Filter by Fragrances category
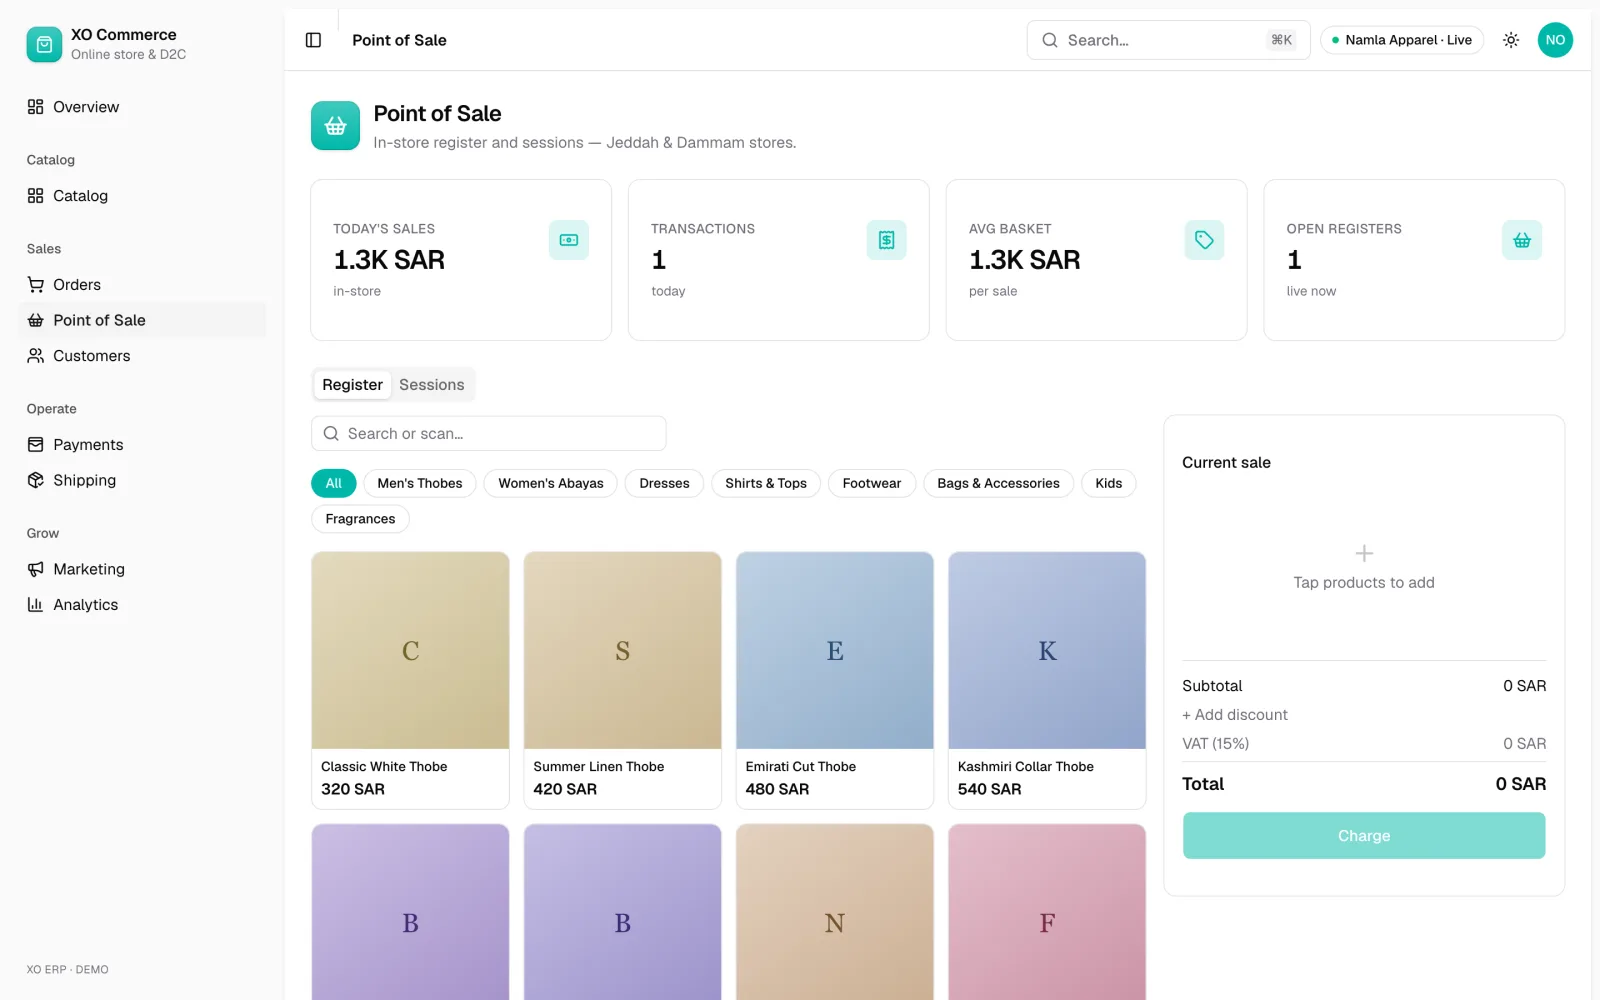The width and height of the screenshot is (1600, 1000). click(x=360, y=519)
